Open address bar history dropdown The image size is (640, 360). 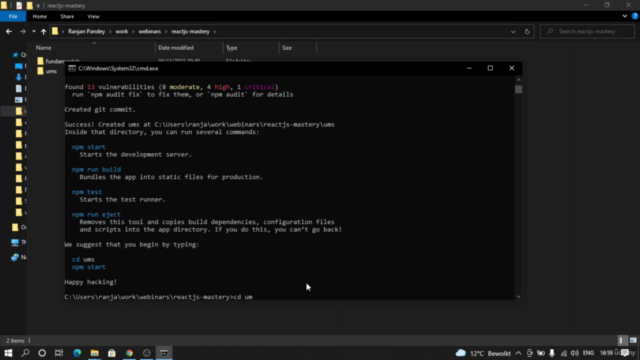coord(513,31)
